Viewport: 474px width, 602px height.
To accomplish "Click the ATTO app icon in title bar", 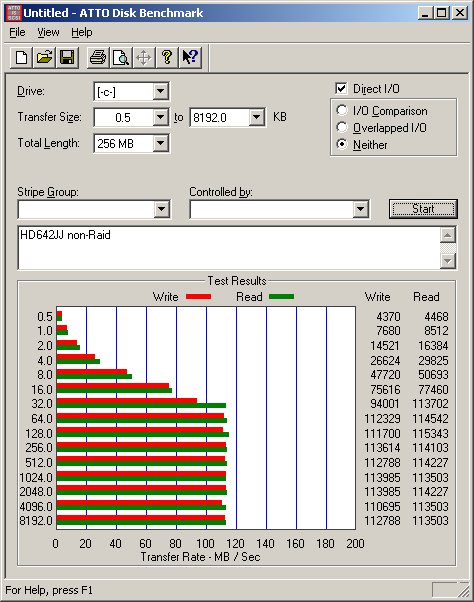I will [14, 13].
